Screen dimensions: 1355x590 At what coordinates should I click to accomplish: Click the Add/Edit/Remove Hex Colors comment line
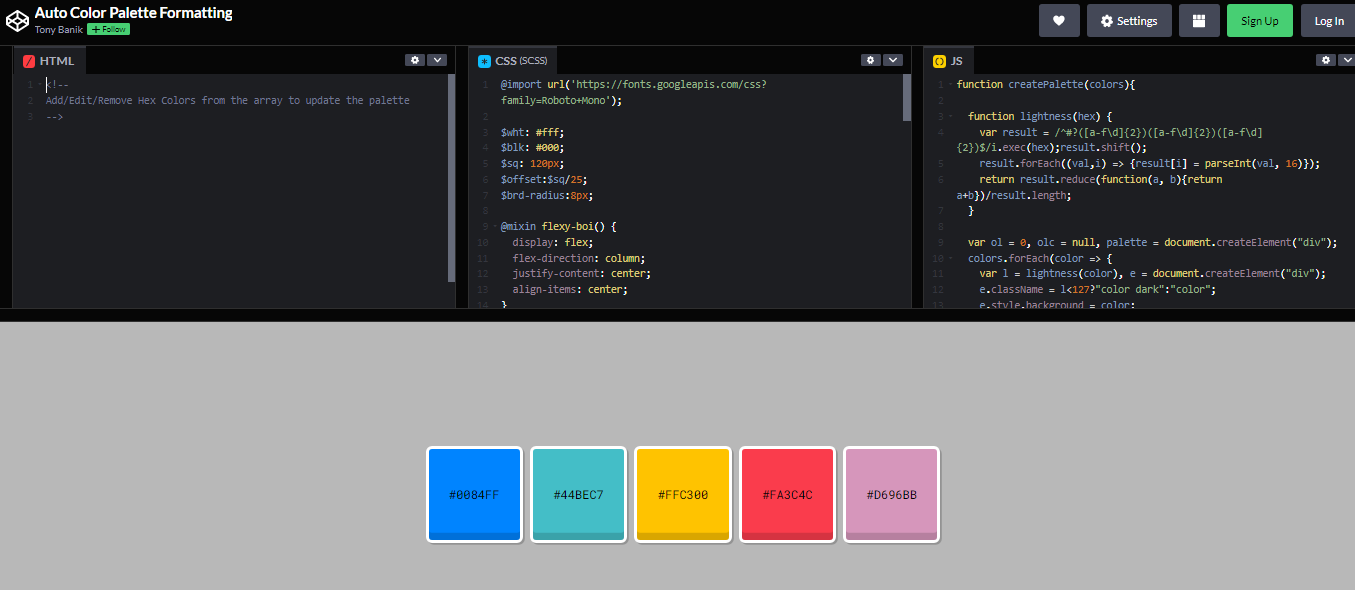(x=228, y=100)
